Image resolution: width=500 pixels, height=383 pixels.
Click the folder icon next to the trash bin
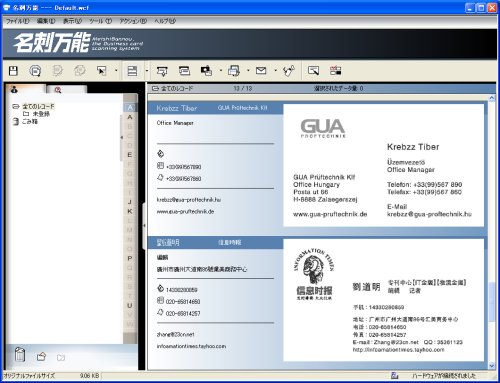[41, 357]
